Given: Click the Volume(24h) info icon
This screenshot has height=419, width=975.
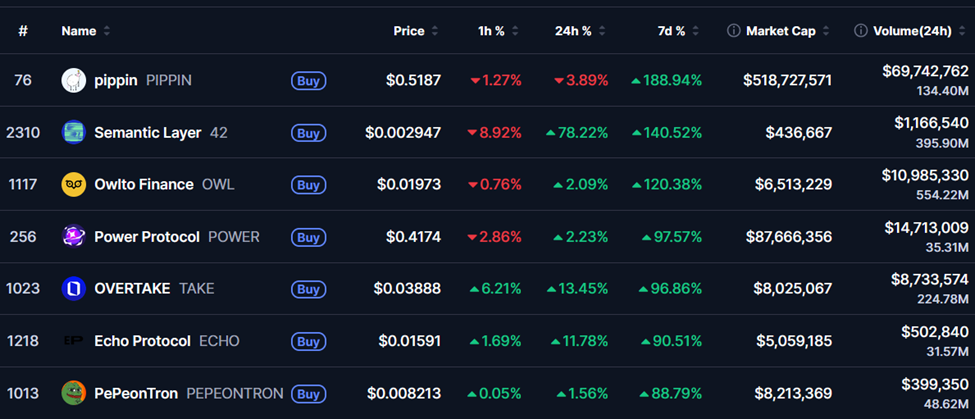Looking at the screenshot, I should click(x=860, y=31).
